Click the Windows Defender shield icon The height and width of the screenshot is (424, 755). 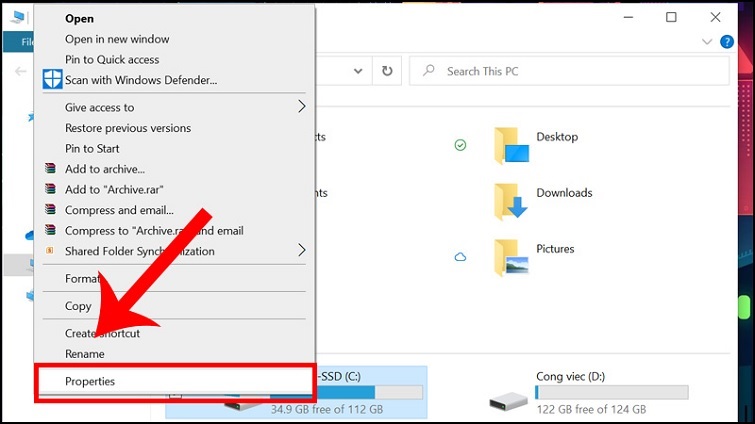(x=52, y=80)
